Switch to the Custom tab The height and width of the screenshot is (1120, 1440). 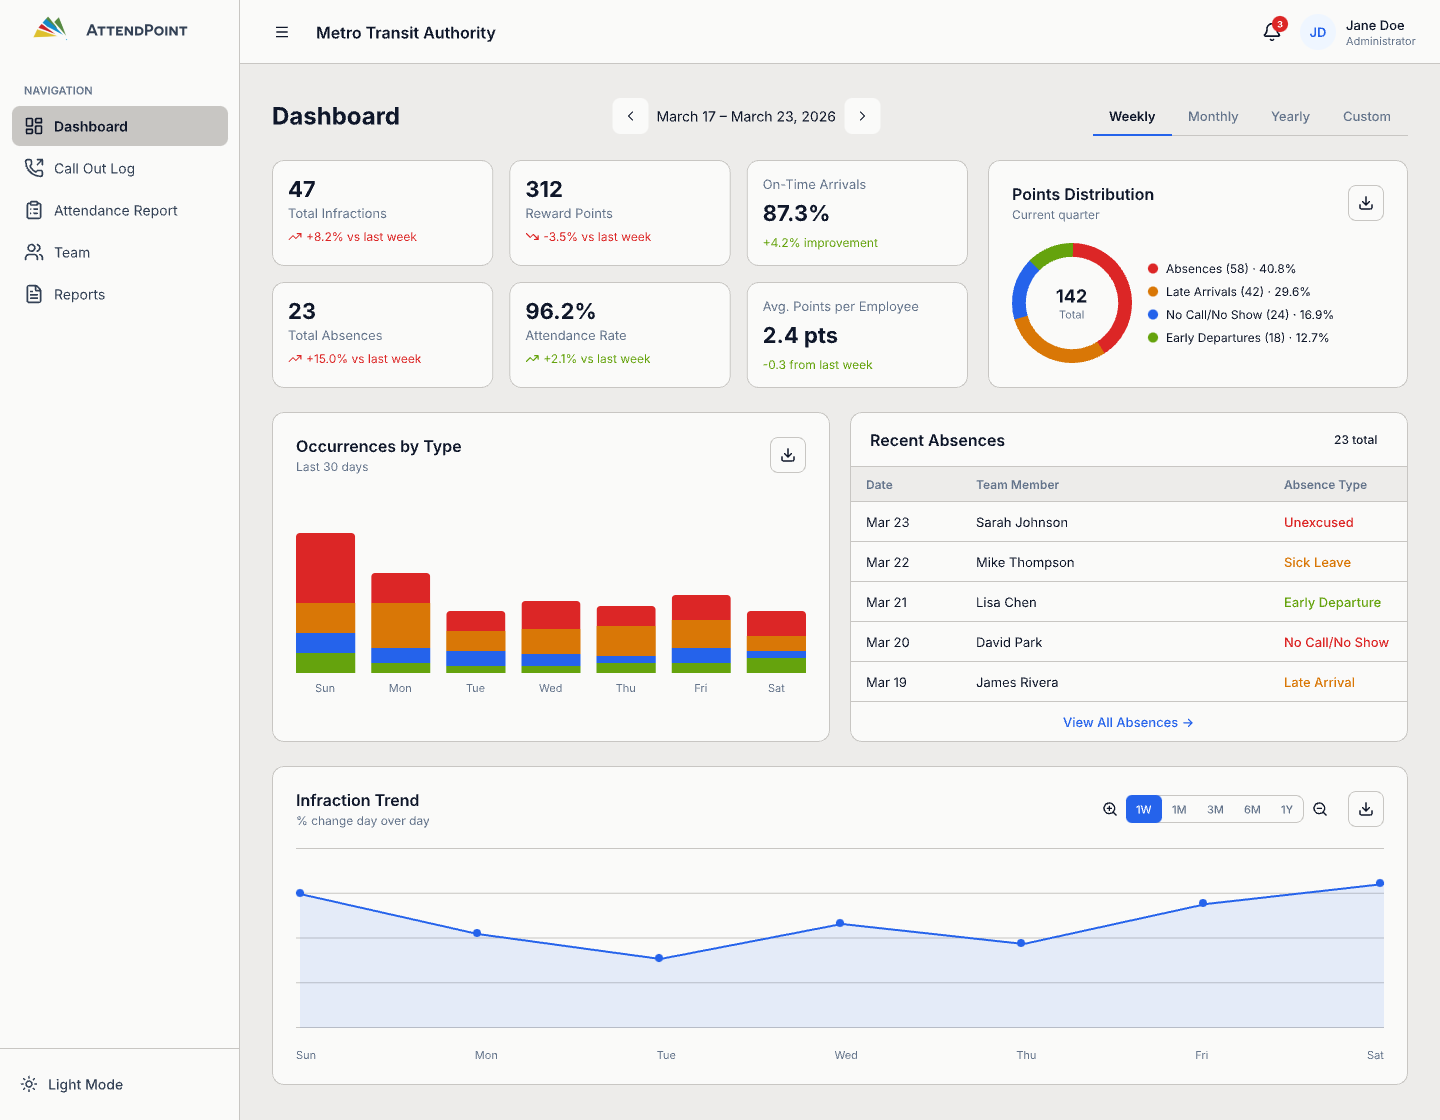(1367, 116)
